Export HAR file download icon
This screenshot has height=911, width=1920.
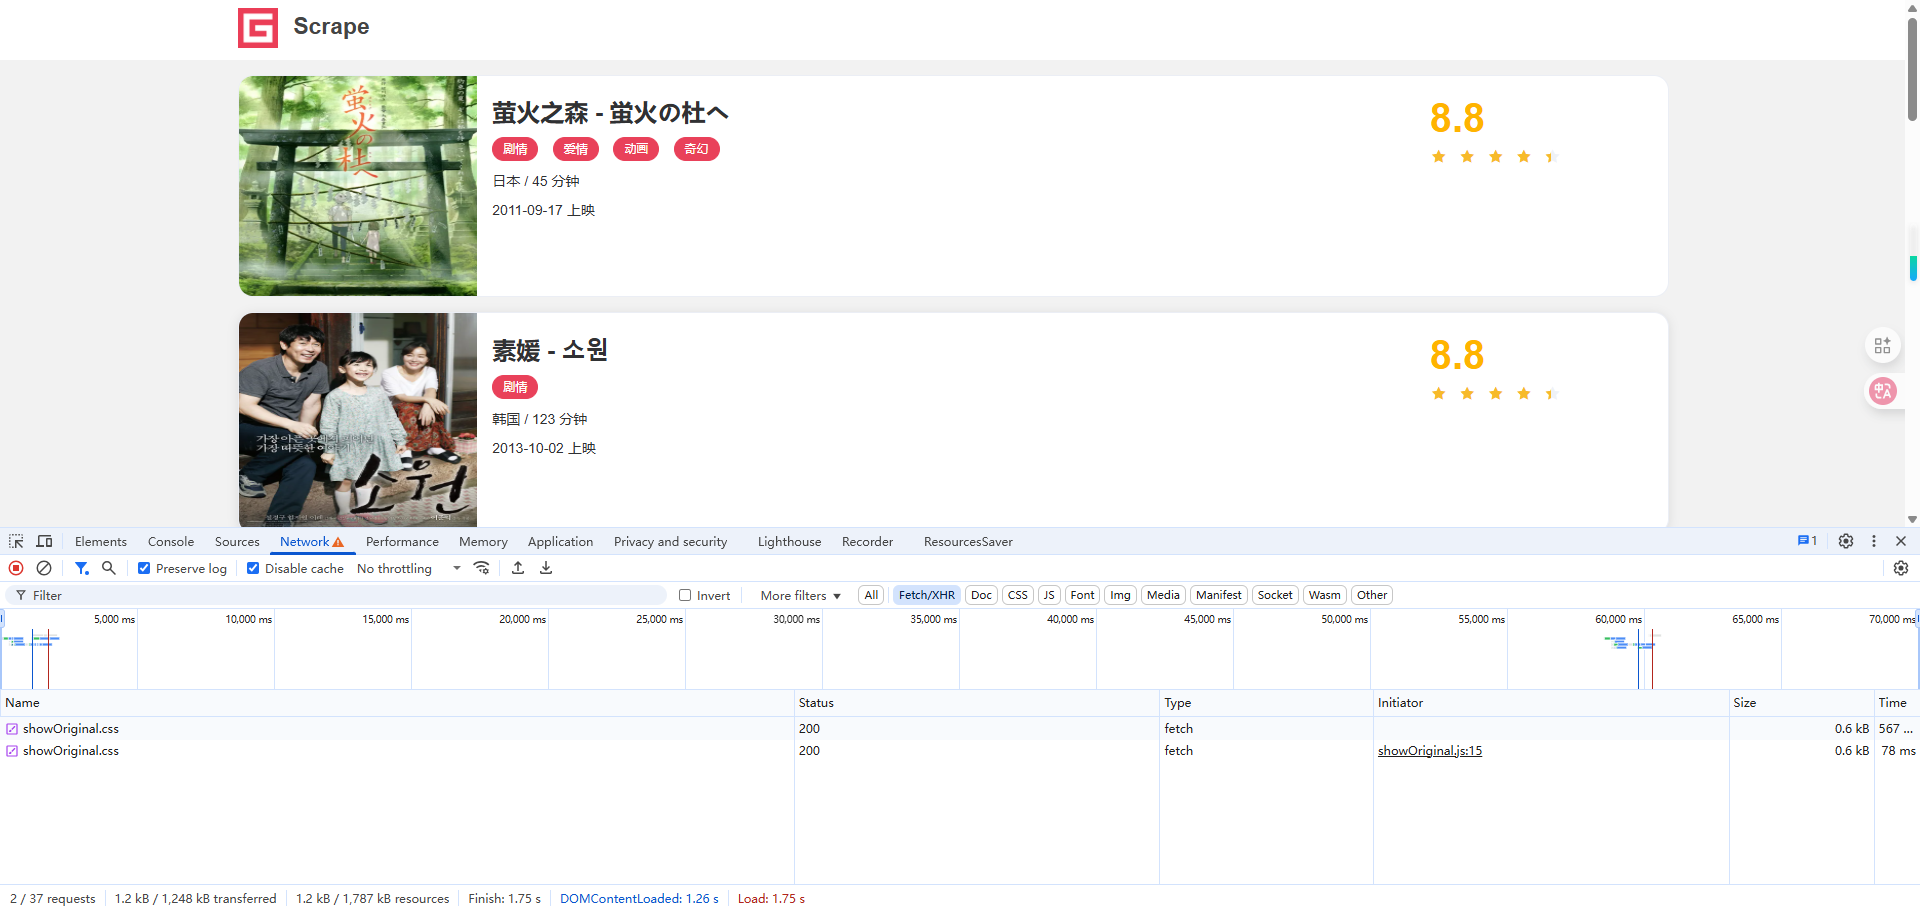point(546,568)
